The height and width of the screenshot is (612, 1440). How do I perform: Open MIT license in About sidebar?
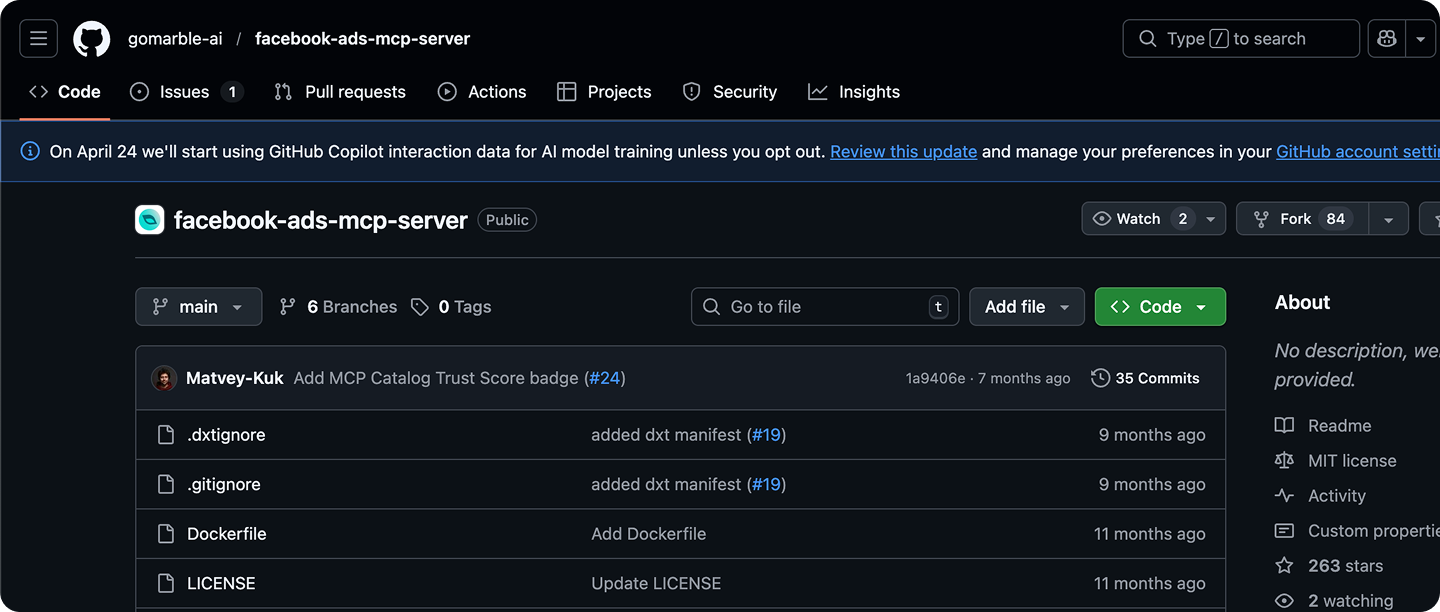tap(1336, 461)
